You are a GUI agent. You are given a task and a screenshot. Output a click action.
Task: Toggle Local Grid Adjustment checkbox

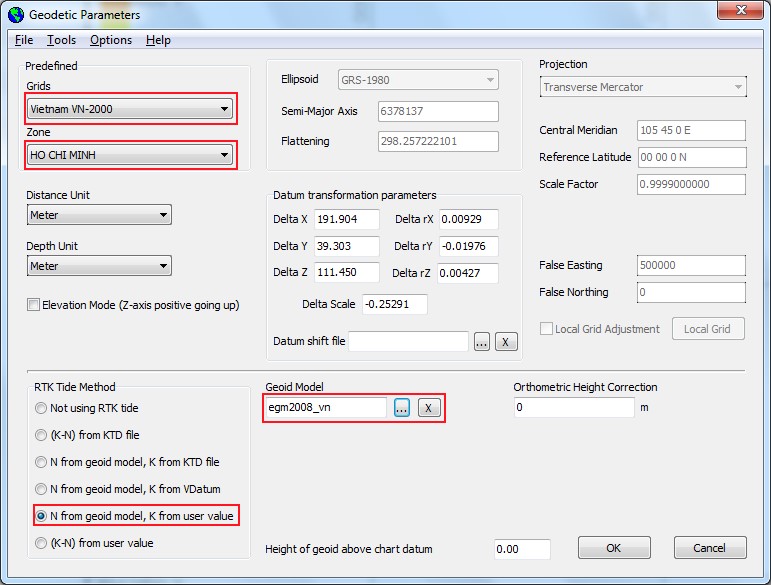(x=546, y=328)
